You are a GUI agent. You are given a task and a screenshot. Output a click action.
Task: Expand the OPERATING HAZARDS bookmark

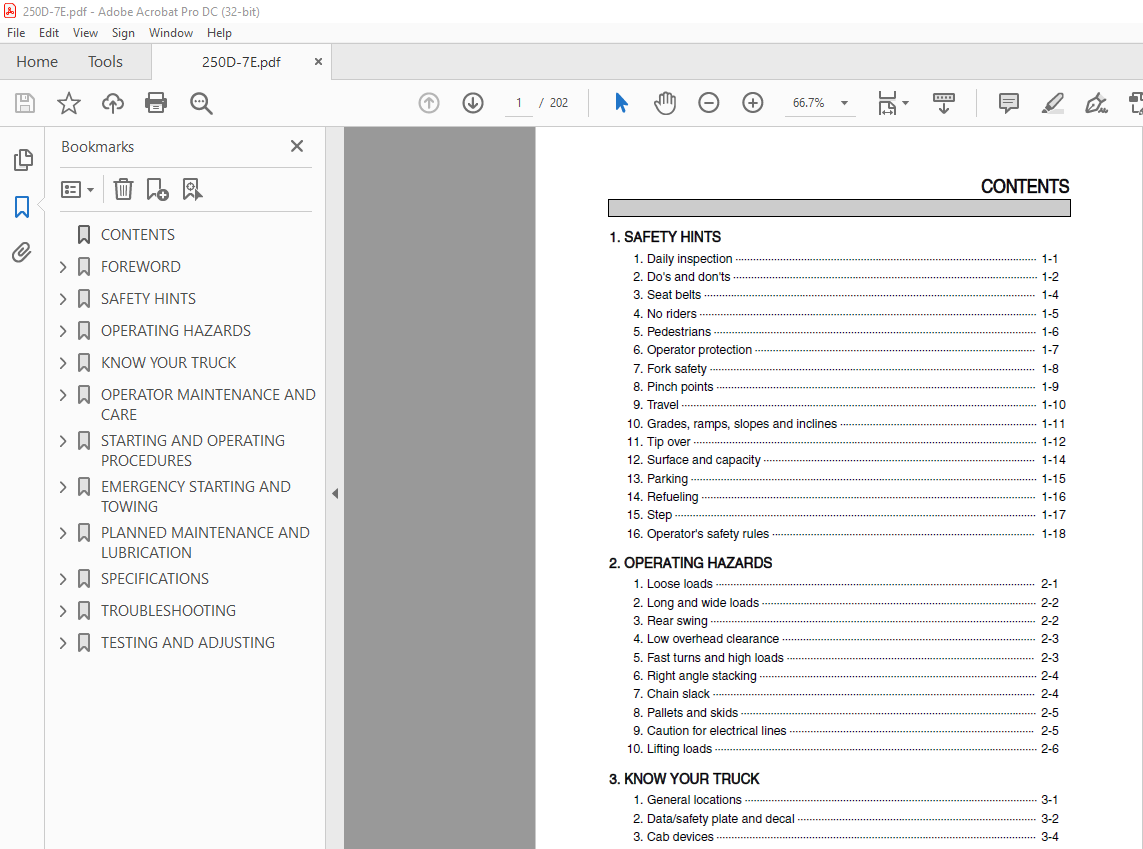(x=63, y=331)
